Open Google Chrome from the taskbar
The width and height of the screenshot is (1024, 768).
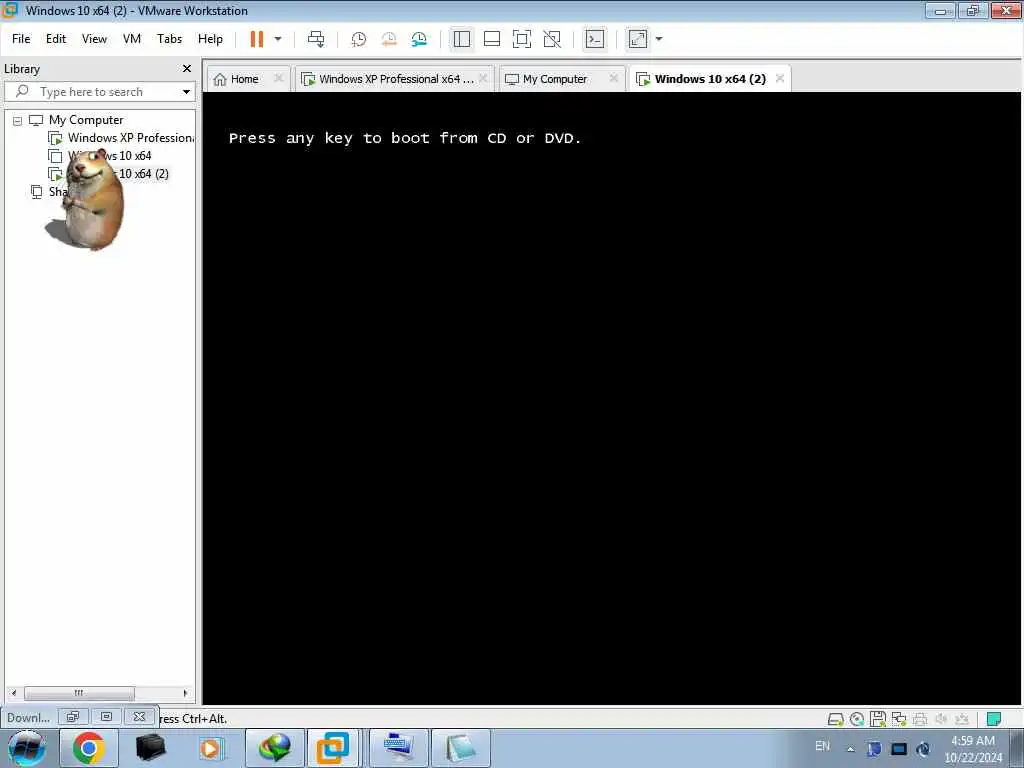pos(89,748)
